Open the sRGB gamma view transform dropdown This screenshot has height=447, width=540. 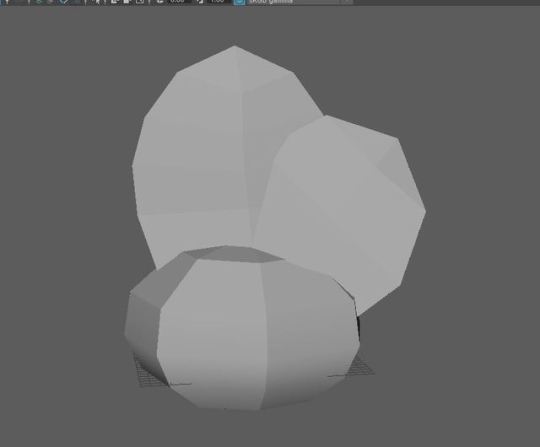pos(299,2)
